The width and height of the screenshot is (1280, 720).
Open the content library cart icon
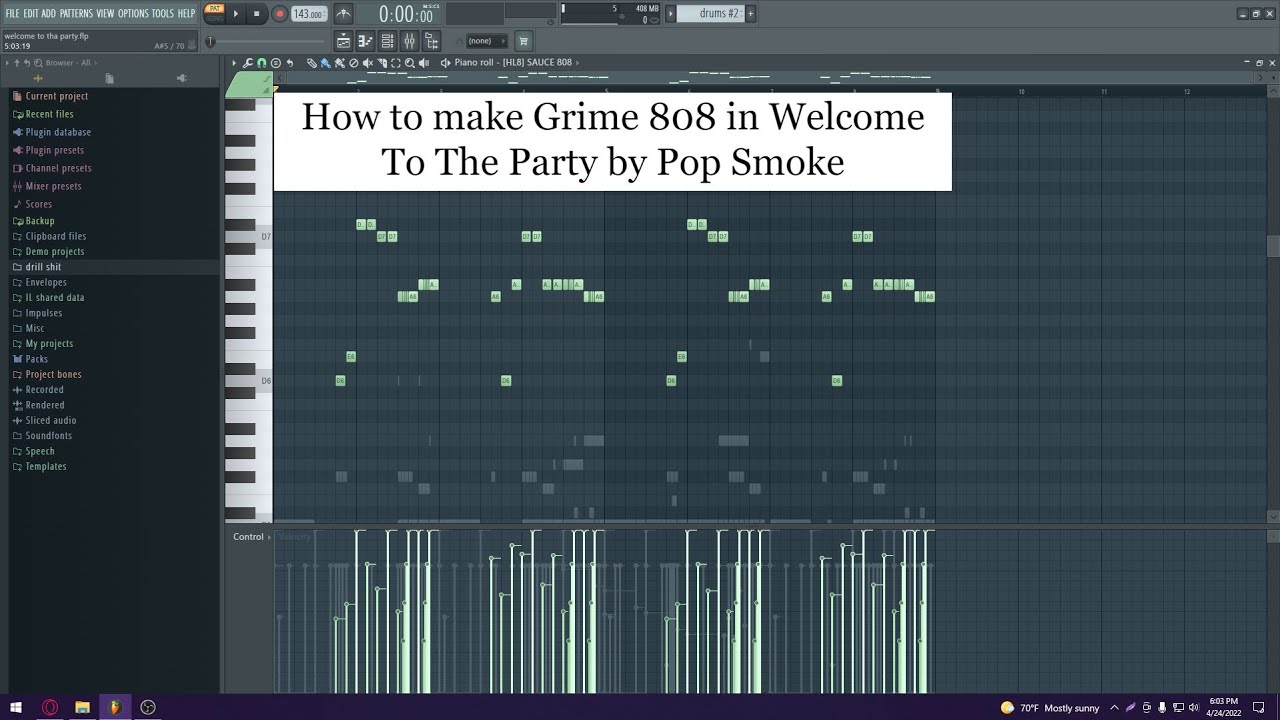523,41
